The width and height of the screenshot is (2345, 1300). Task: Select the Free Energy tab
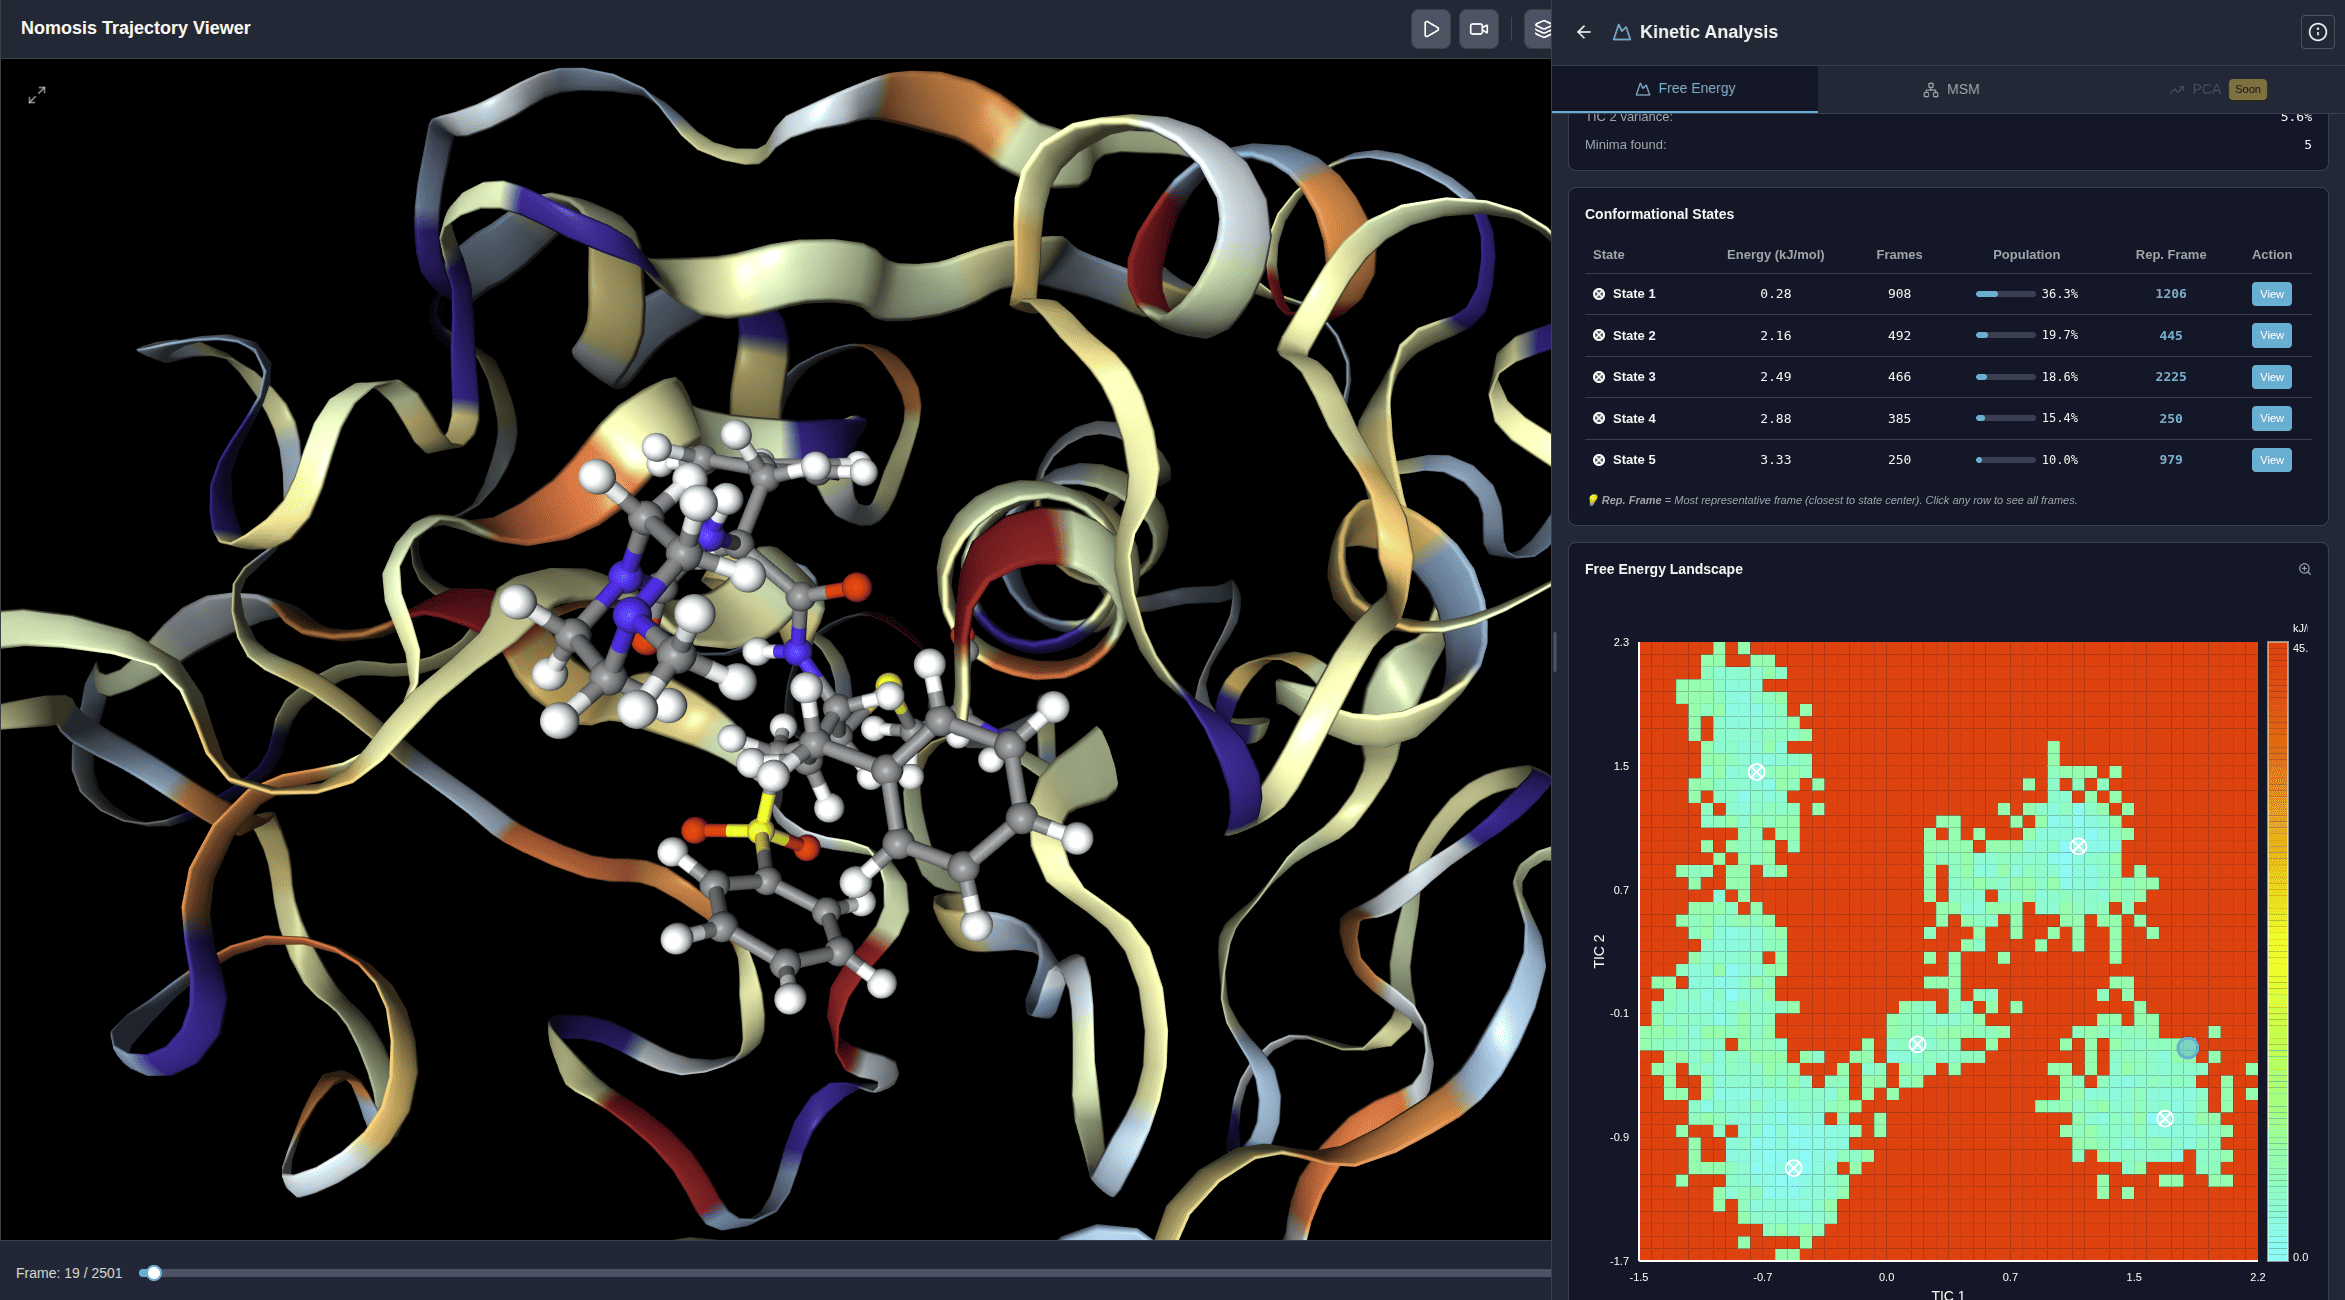coord(1684,88)
